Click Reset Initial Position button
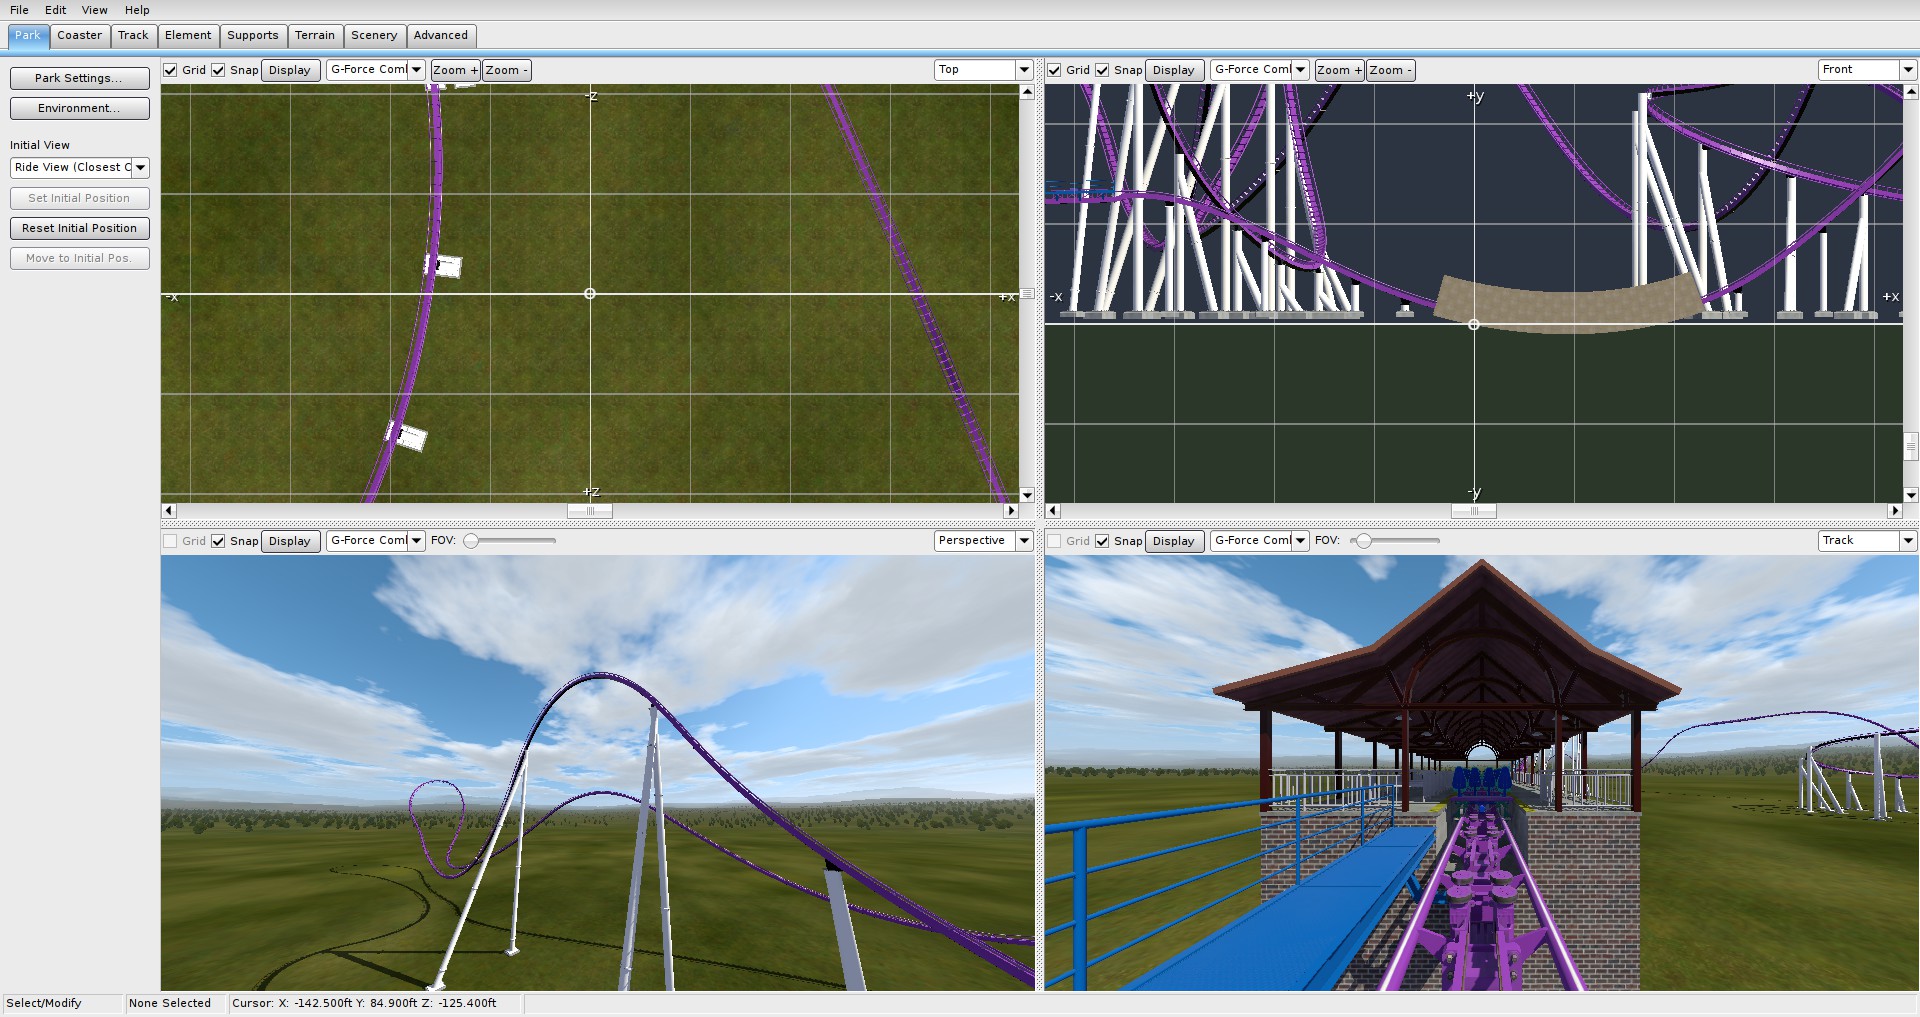 point(80,228)
